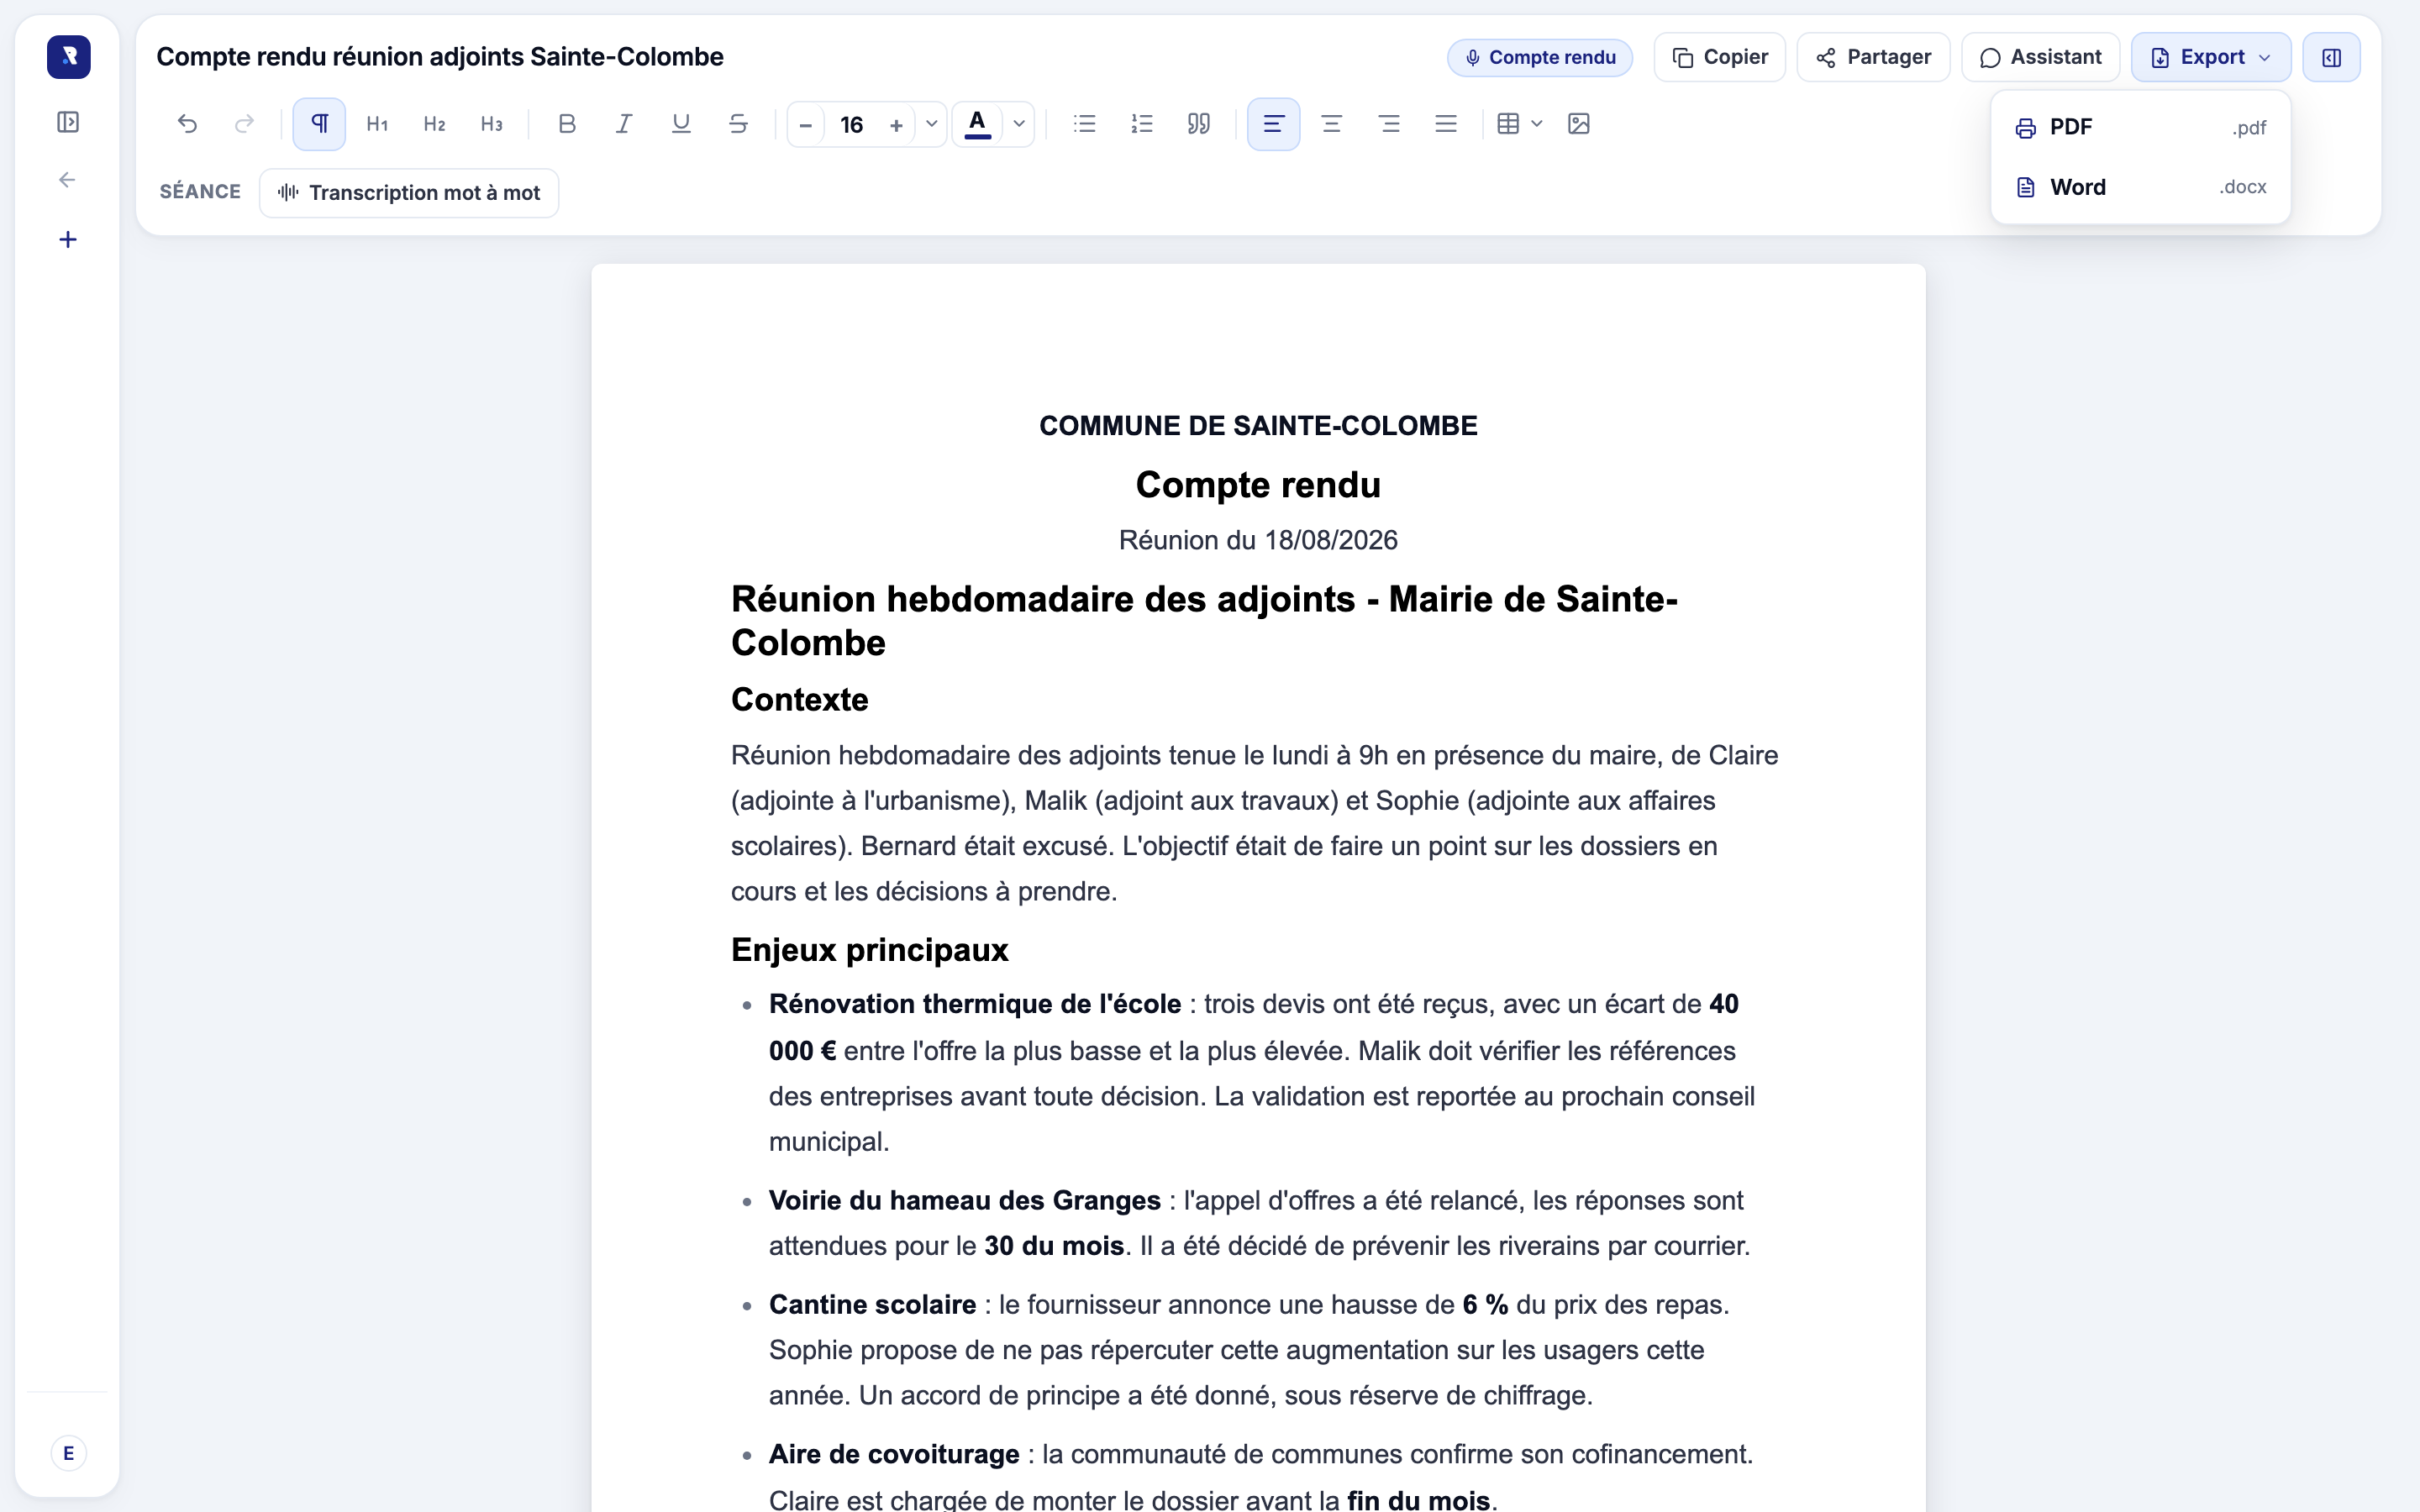Viewport: 2420px width, 1512px height.
Task: Go back with the left arrow icon
Action: [x=68, y=180]
